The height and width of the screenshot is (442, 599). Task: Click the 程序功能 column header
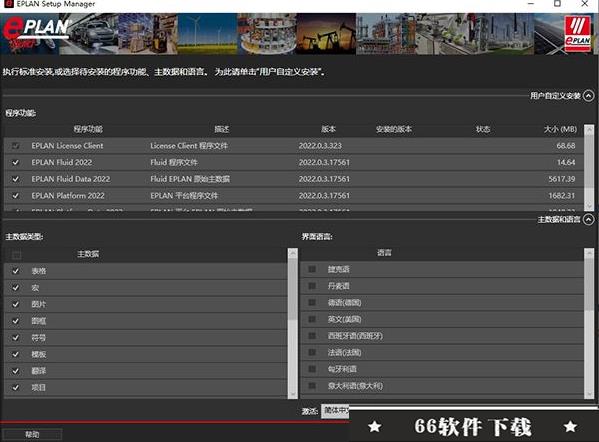[x=88, y=129]
